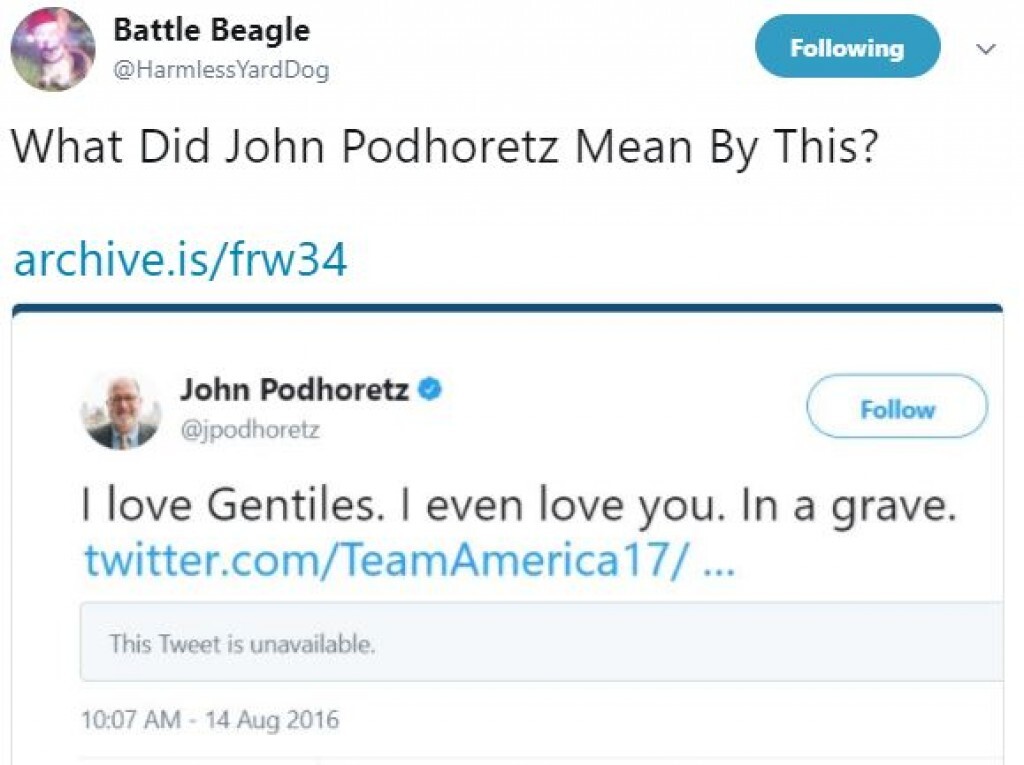Click the blue verified badge next to John Podhoretz
This screenshot has width=1024, height=765.
429,389
